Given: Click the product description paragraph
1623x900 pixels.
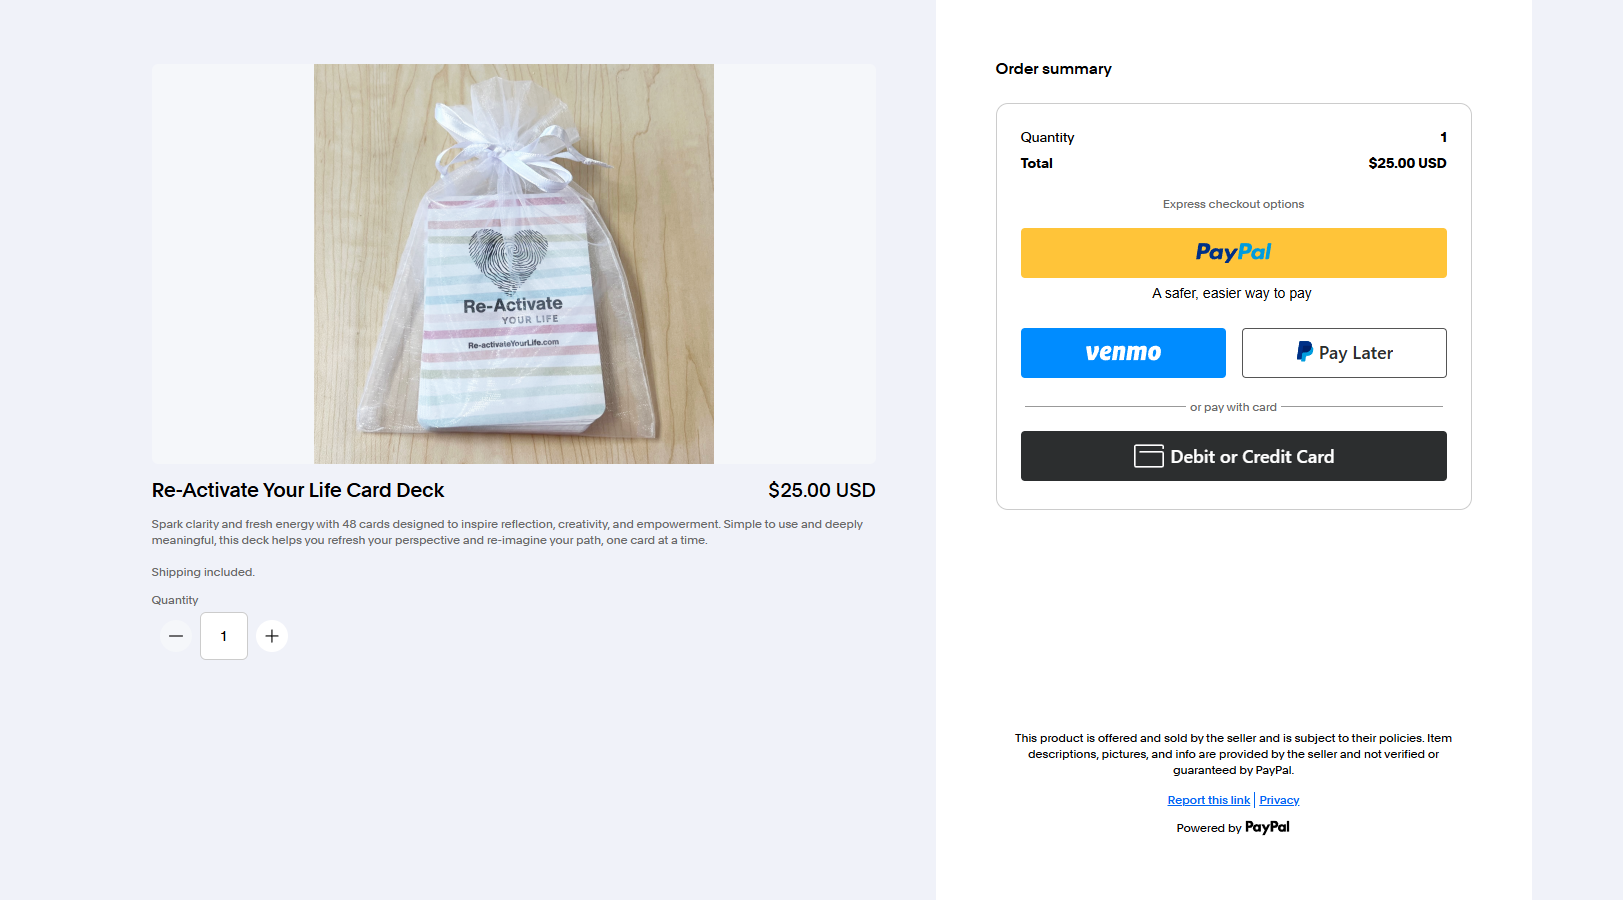Looking at the screenshot, I should (x=506, y=532).
